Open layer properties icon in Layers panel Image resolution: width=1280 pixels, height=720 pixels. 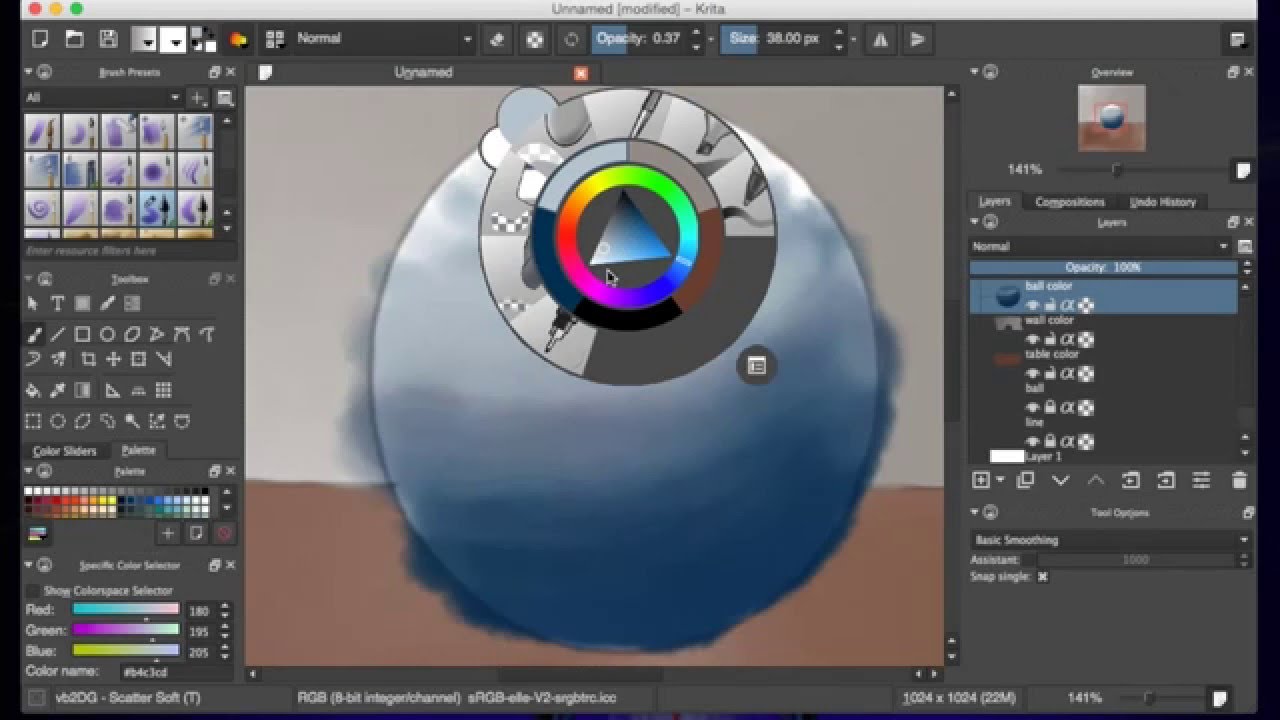(x=1202, y=481)
